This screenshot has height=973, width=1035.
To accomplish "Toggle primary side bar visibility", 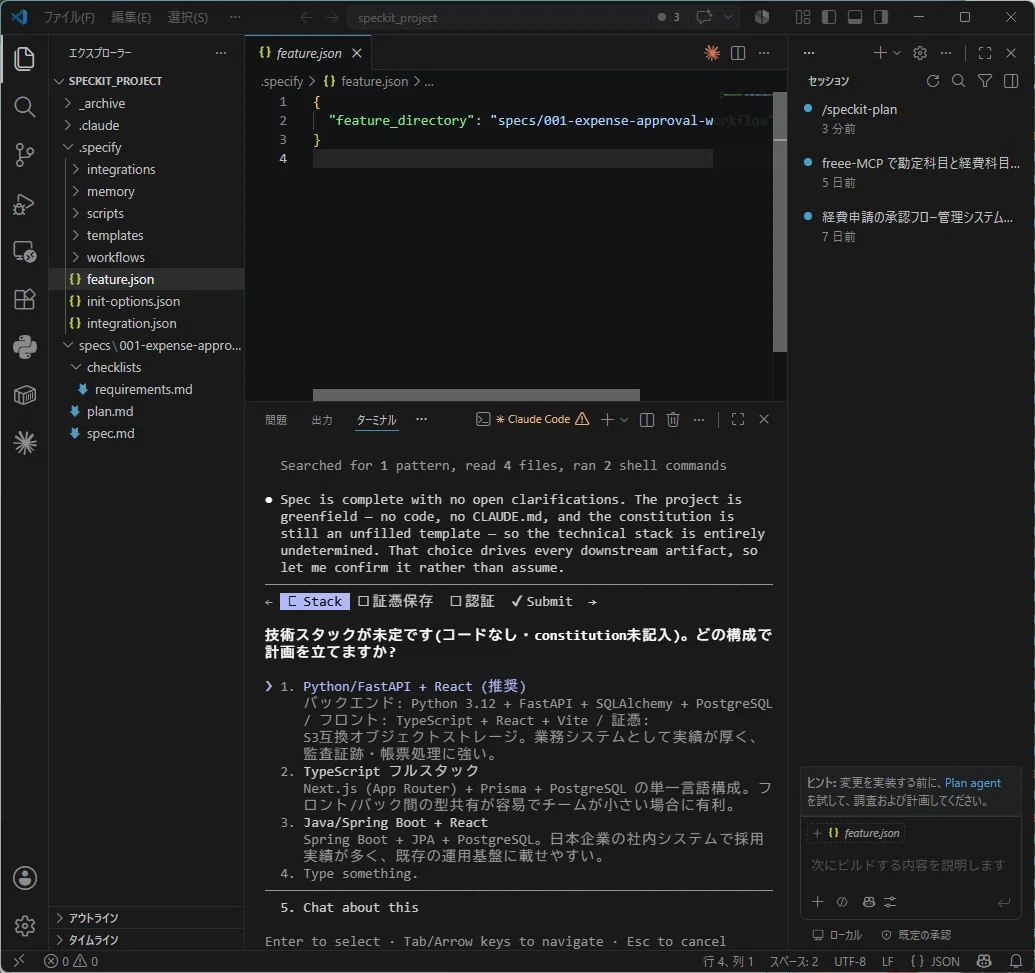I will tap(829, 17).
